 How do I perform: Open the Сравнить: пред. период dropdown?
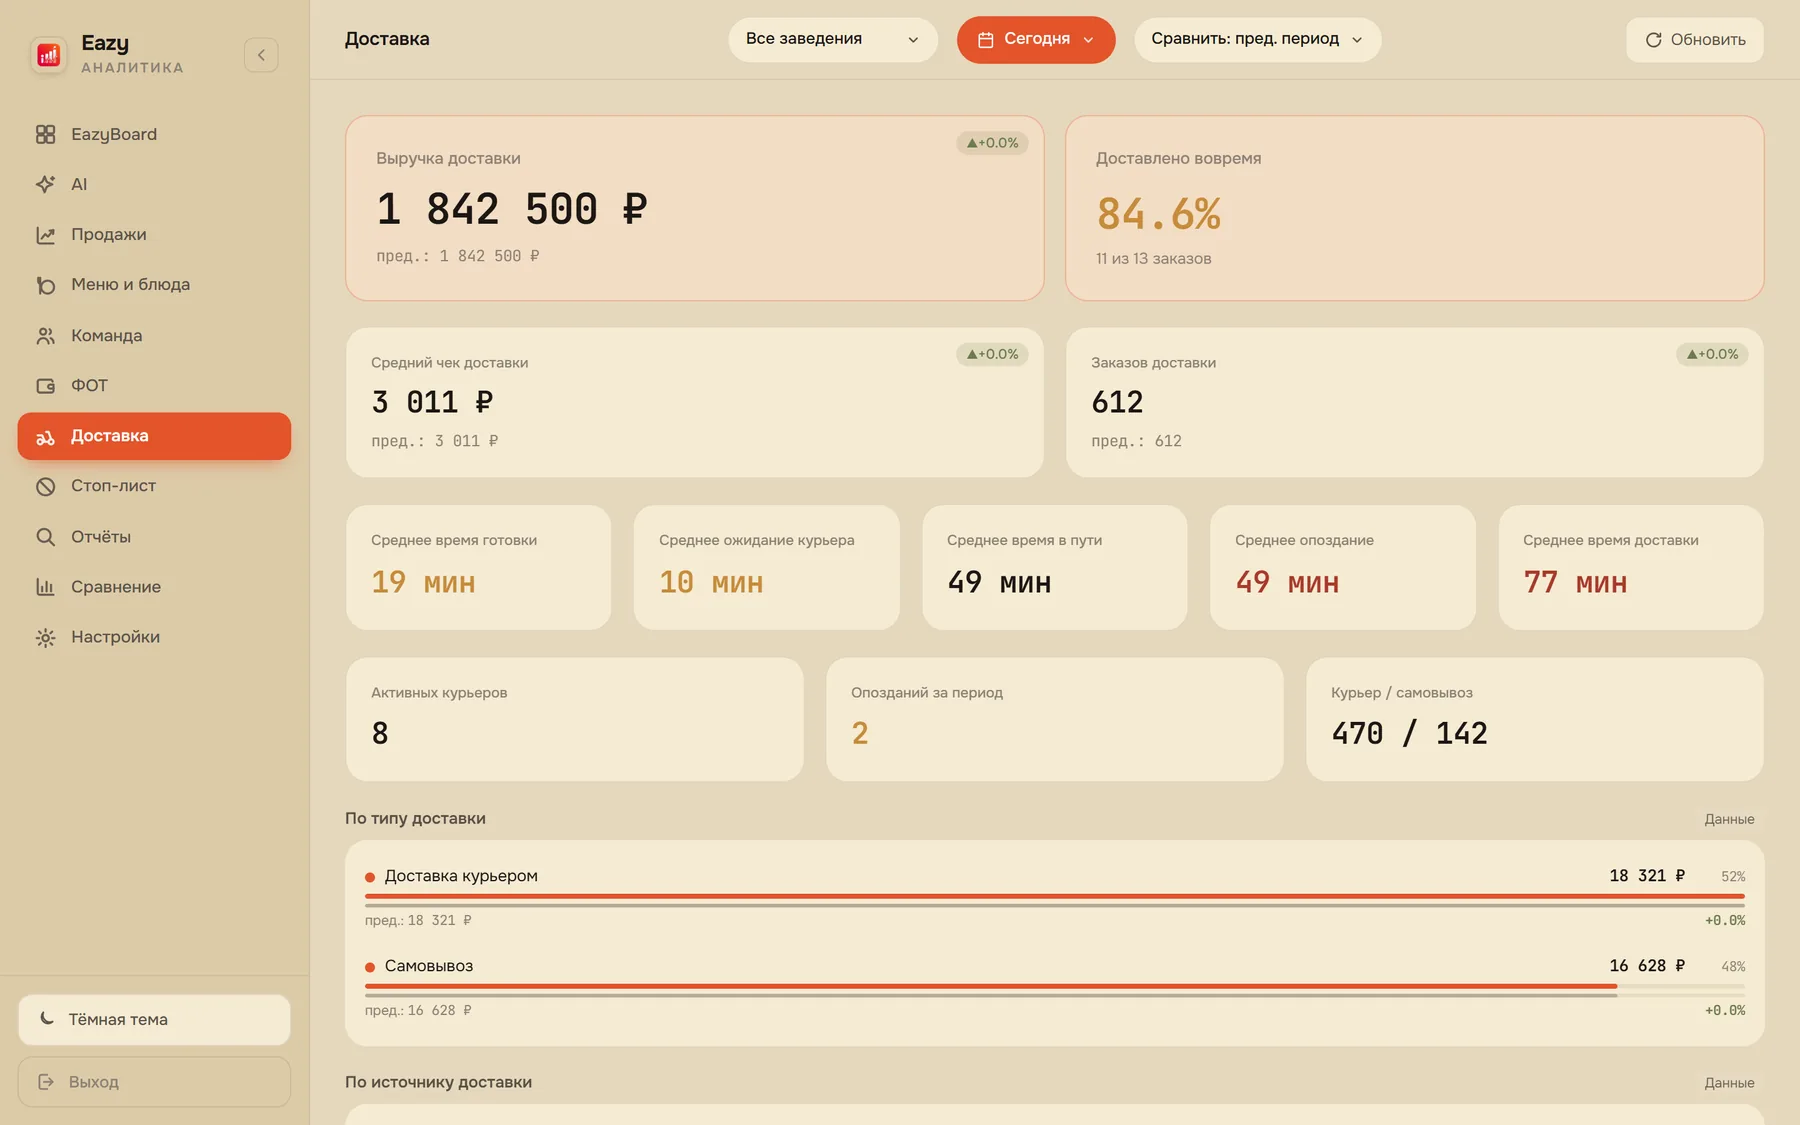pos(1257,40)
